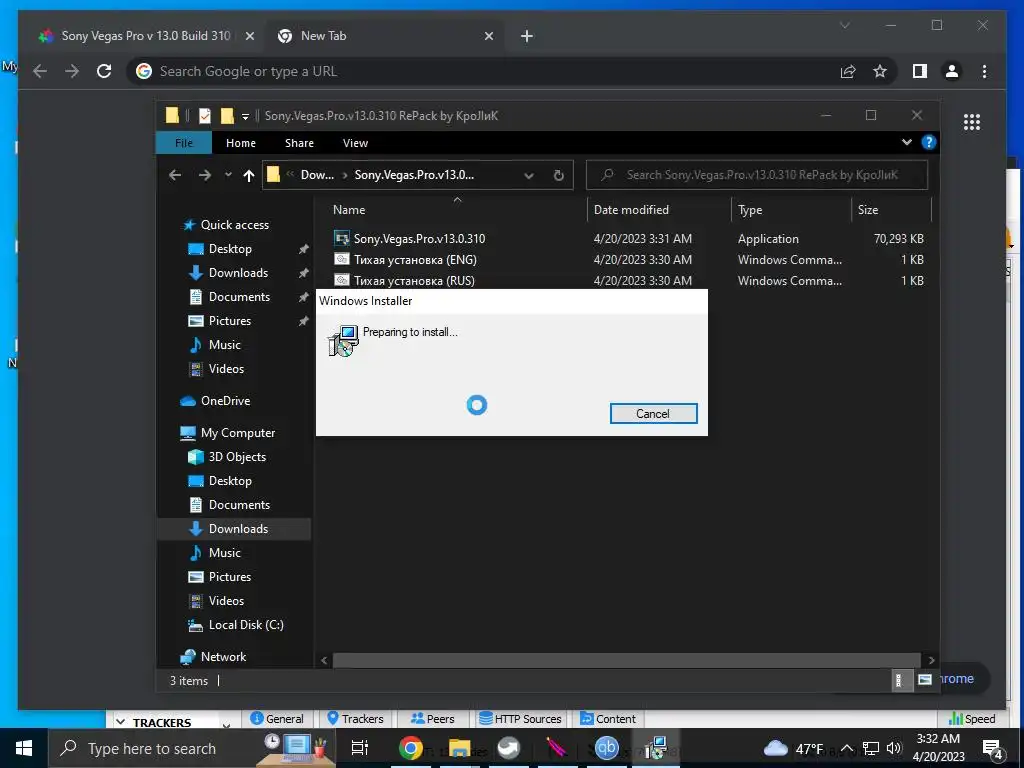Switch Explorer to details view icon
The height and width of the screenshot is (768, 1024).
900,680
